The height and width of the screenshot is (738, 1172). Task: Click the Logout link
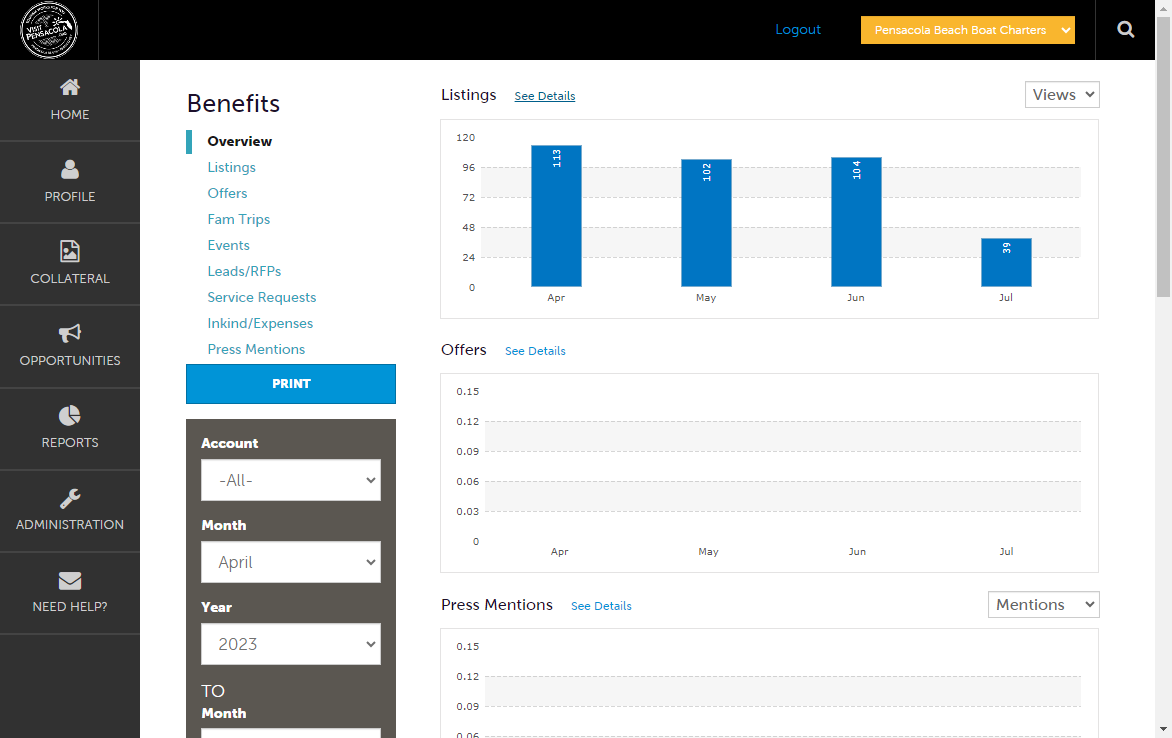pos(798,29)
